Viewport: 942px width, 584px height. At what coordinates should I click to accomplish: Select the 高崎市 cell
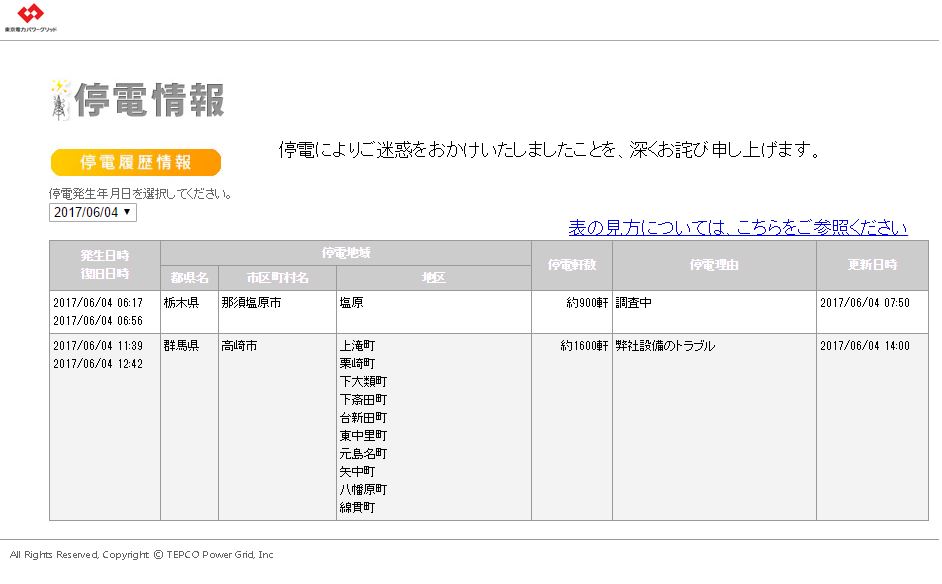239,346
